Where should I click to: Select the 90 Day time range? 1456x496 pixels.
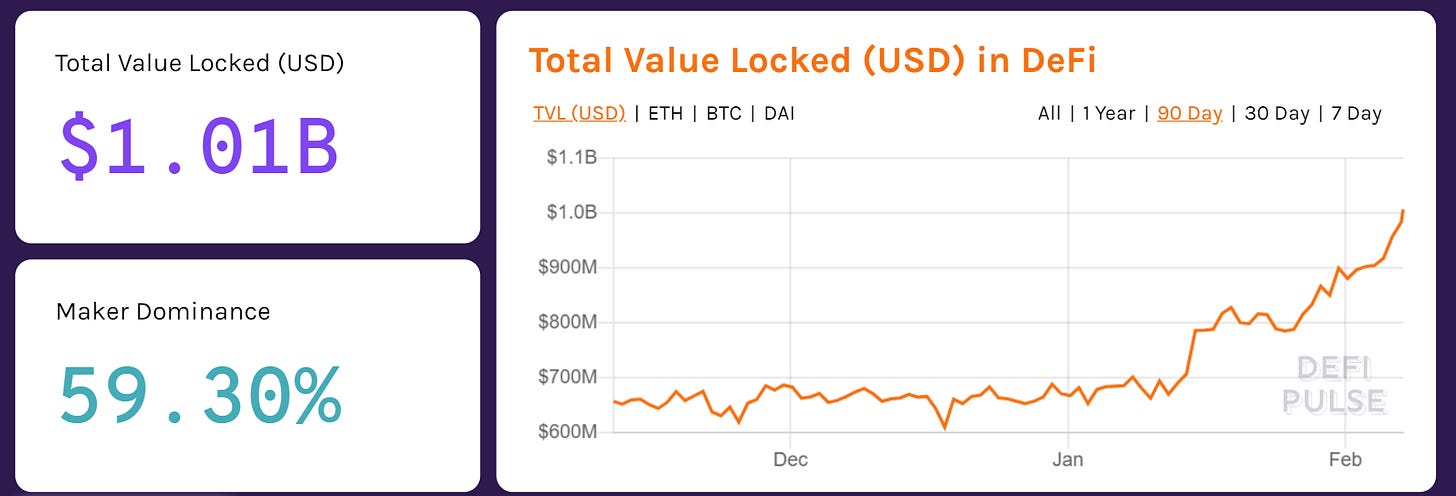point(1190,113)
